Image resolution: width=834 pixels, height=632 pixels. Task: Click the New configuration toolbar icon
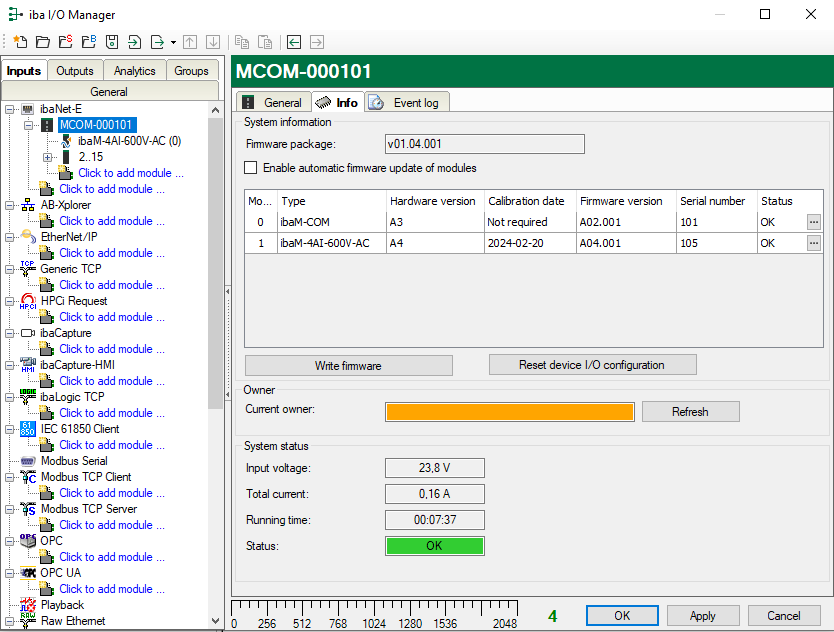click(x=20, y=42)
